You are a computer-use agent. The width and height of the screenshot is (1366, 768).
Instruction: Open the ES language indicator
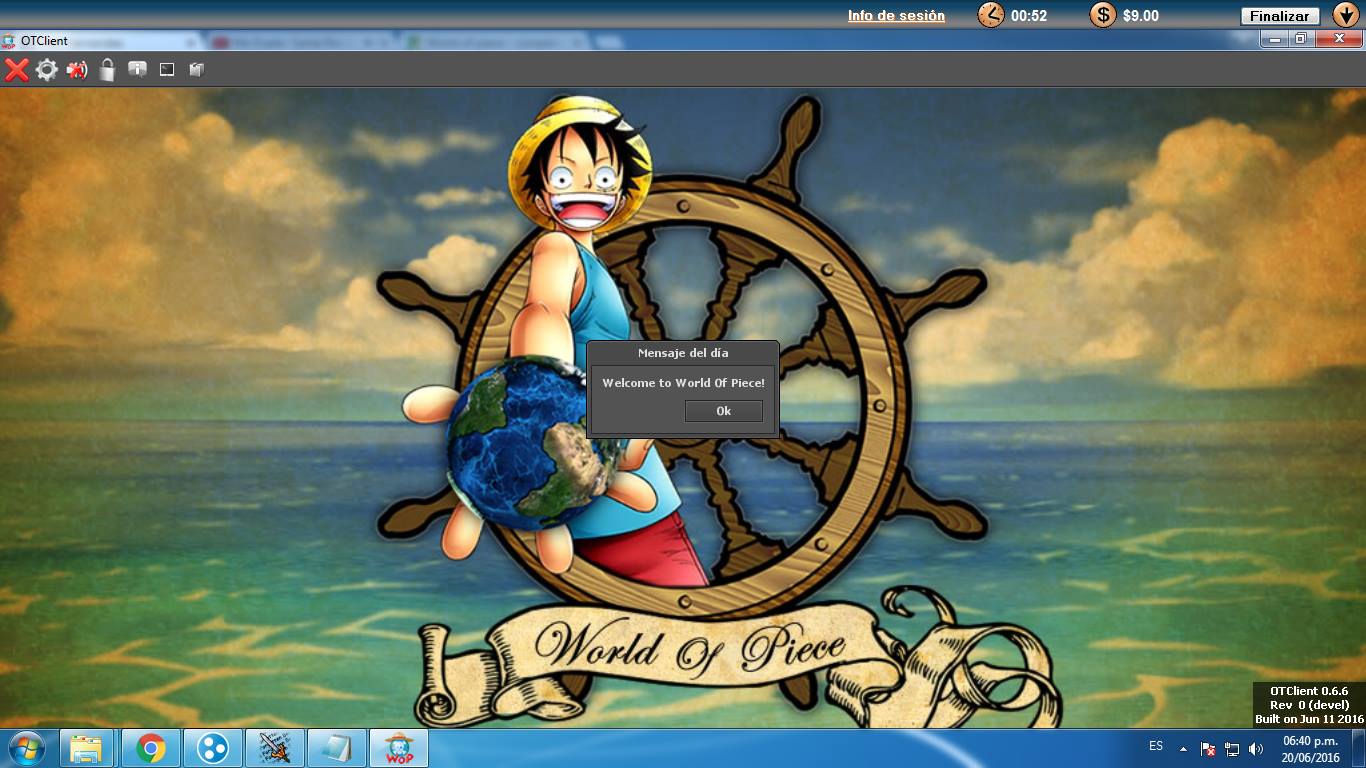tap(1156, 746)
